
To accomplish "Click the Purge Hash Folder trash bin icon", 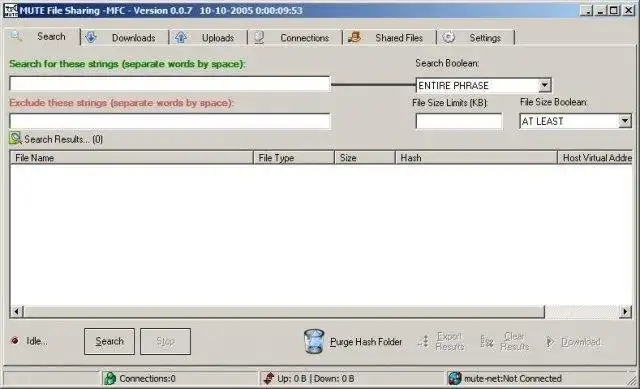I will pyautogui.click(x=314, y=341).
